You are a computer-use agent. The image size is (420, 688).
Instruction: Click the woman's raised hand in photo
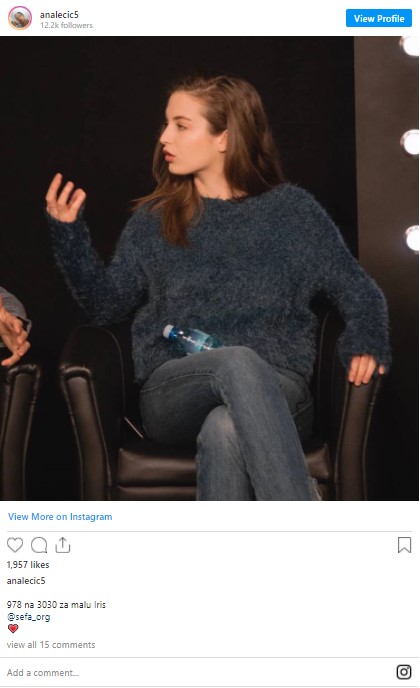tap(65, 197)
